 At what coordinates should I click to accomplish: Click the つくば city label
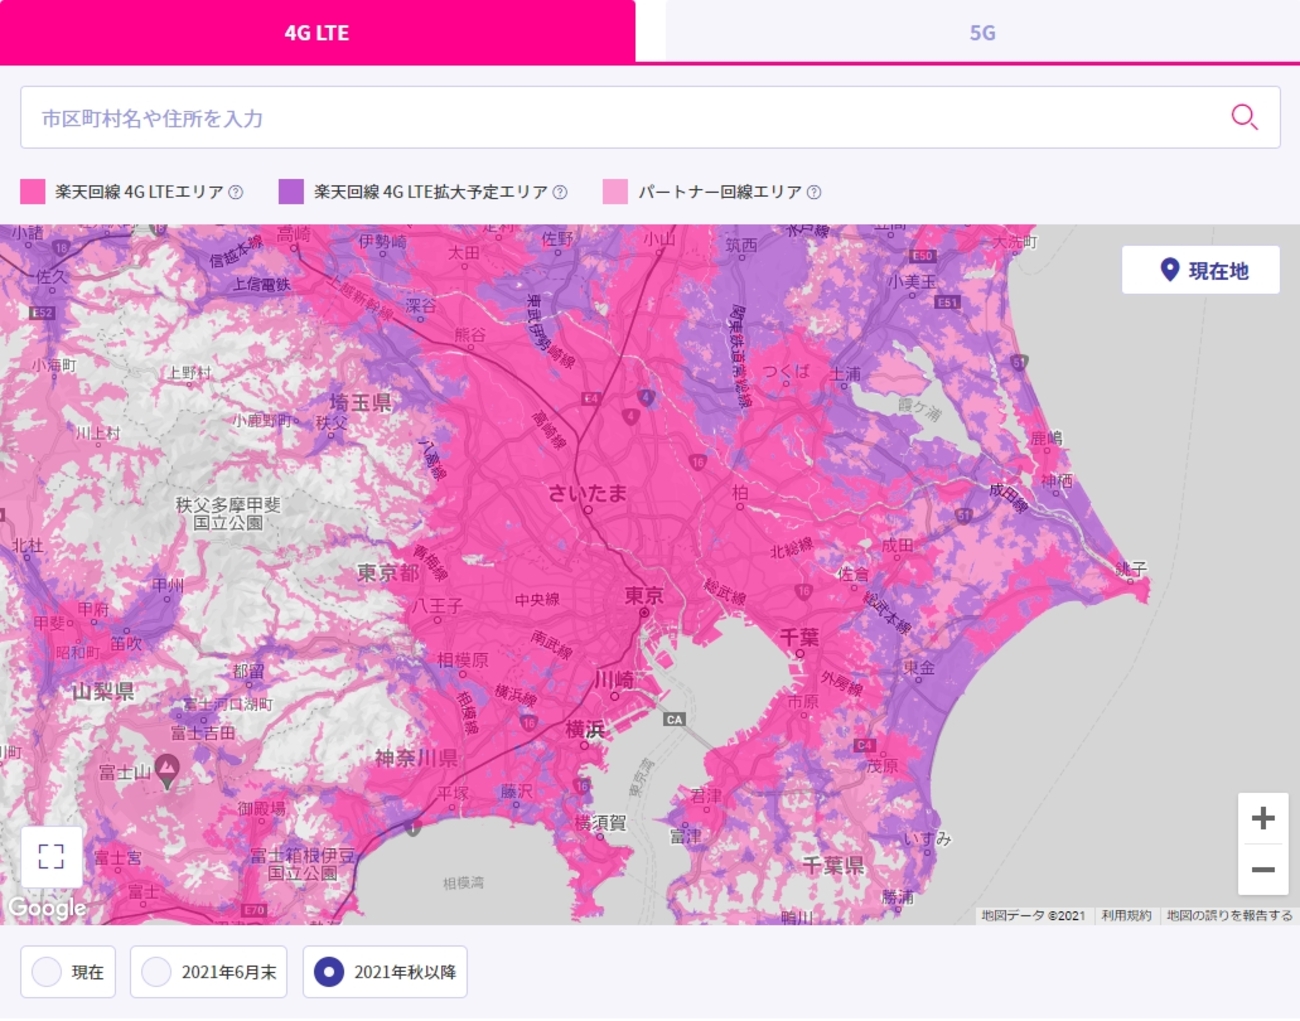786,371
